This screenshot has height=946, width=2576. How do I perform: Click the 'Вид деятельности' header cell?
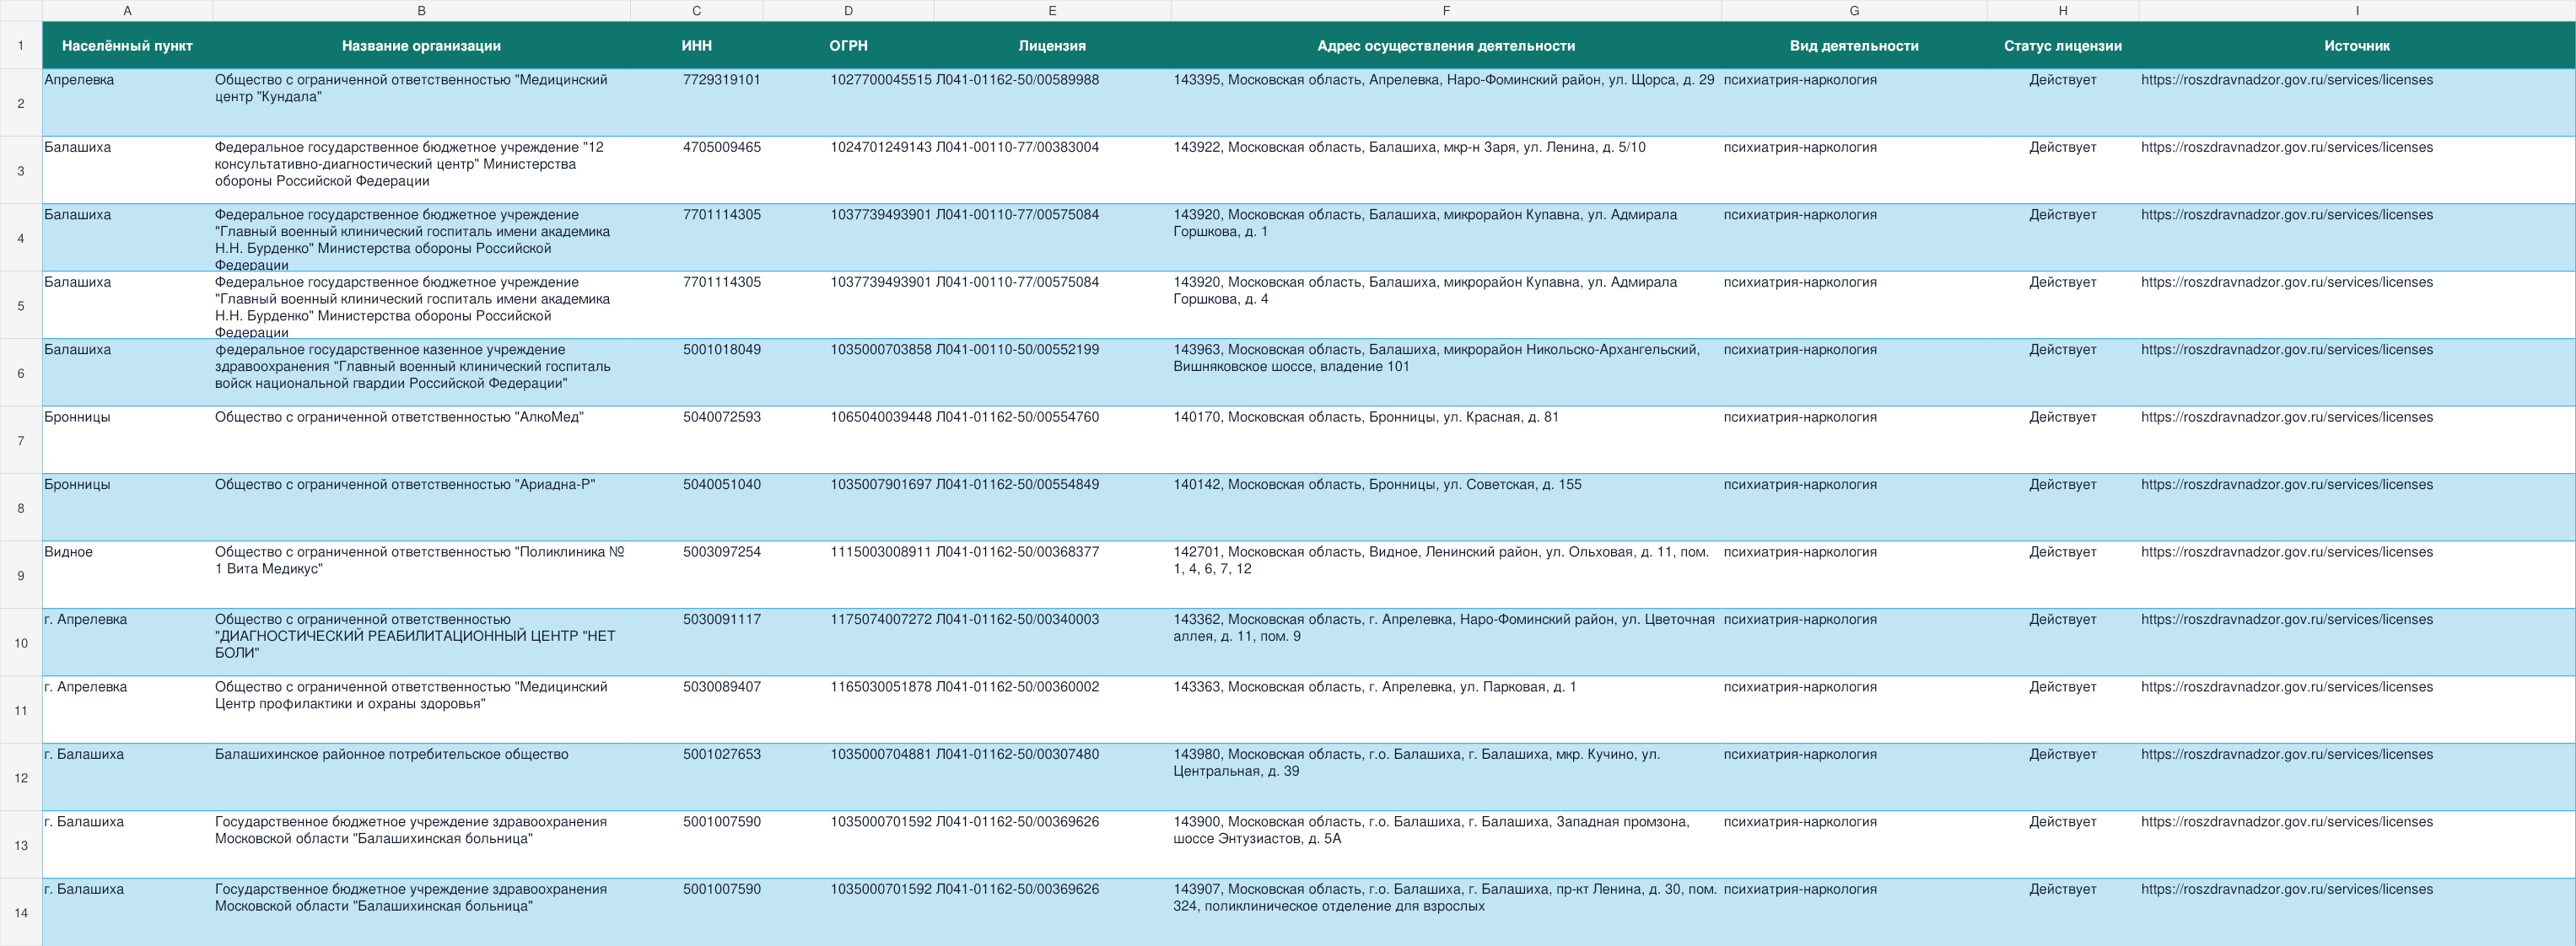1854,45
